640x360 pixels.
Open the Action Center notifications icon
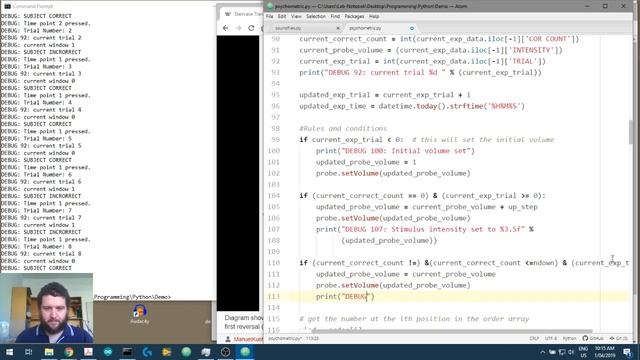[x=628, y=352]
